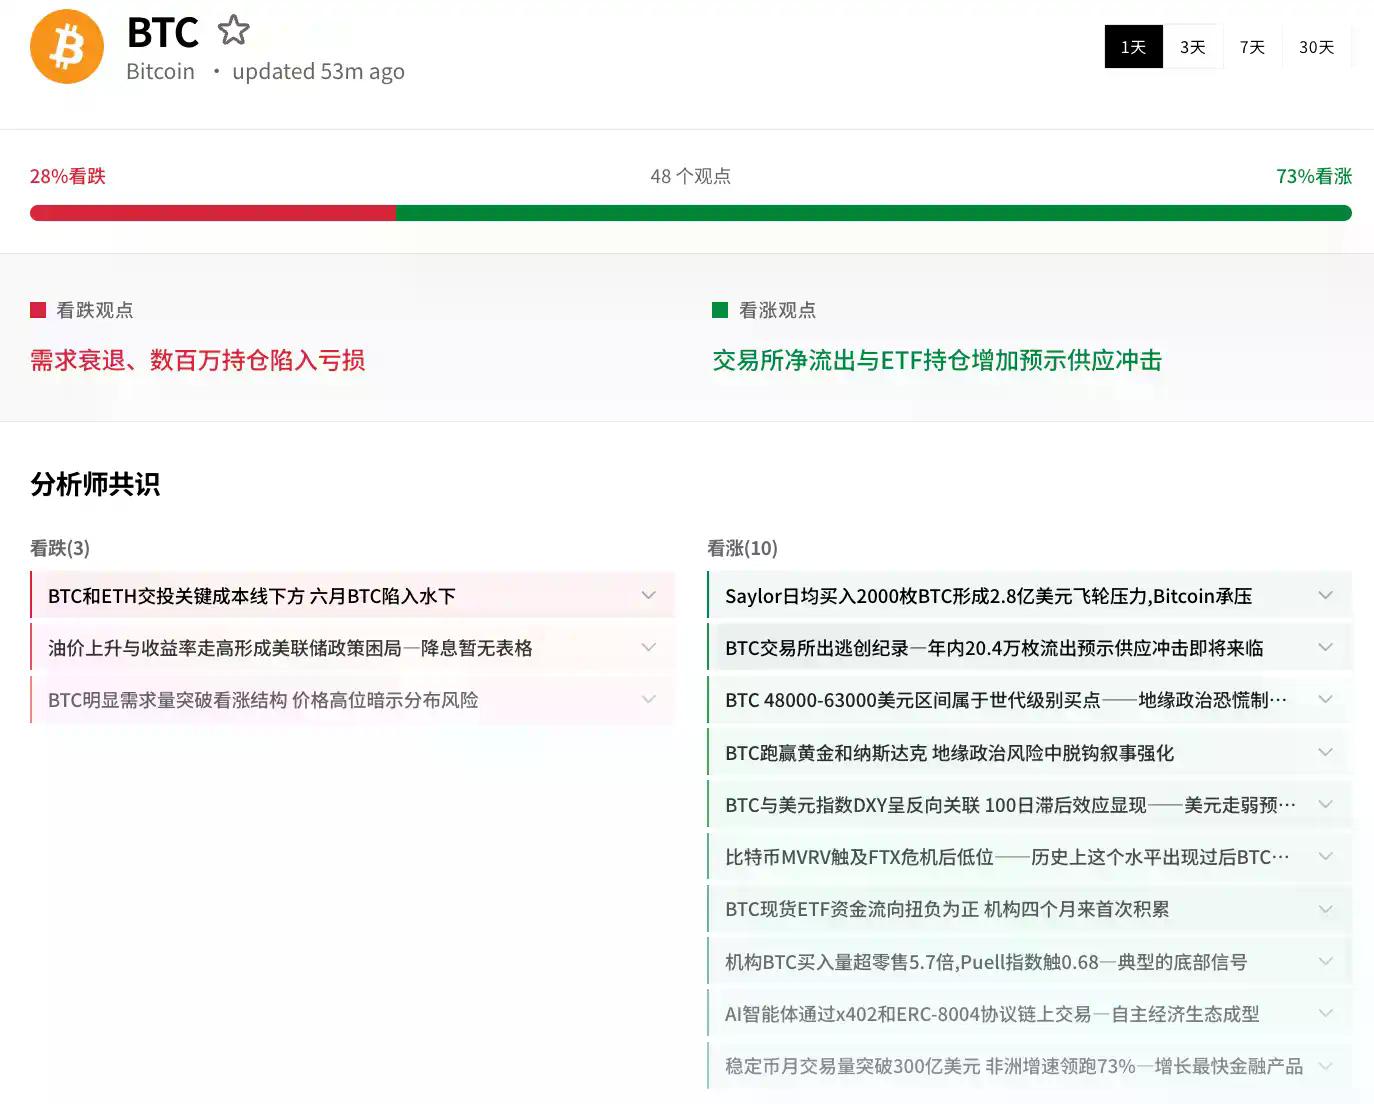This screenshot has height=1104, width=1374.
Task: Click the Bitcoin circular logo icon
Action: tap(66, 46)
